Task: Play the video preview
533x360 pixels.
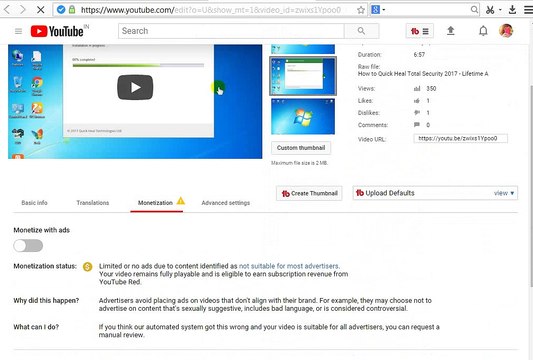Action: coord(135,87)
